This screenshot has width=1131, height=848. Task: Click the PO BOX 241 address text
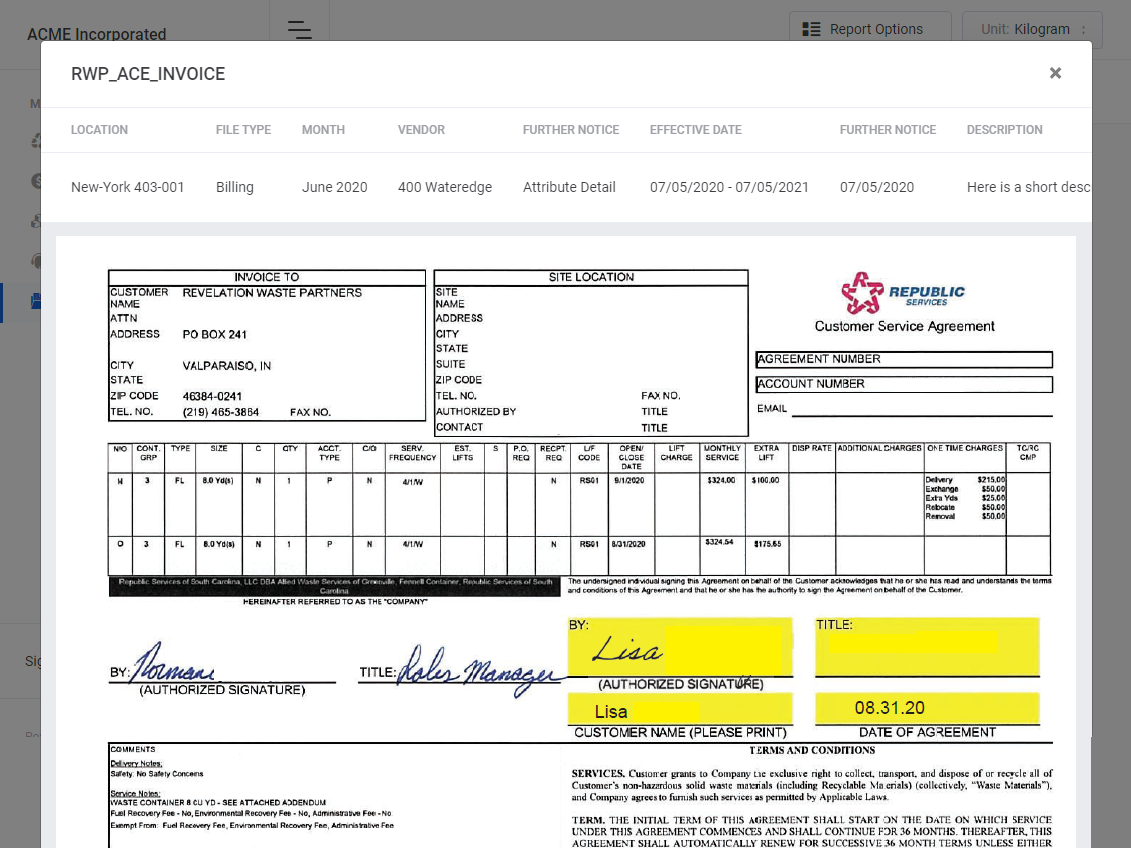pos(214,335)
